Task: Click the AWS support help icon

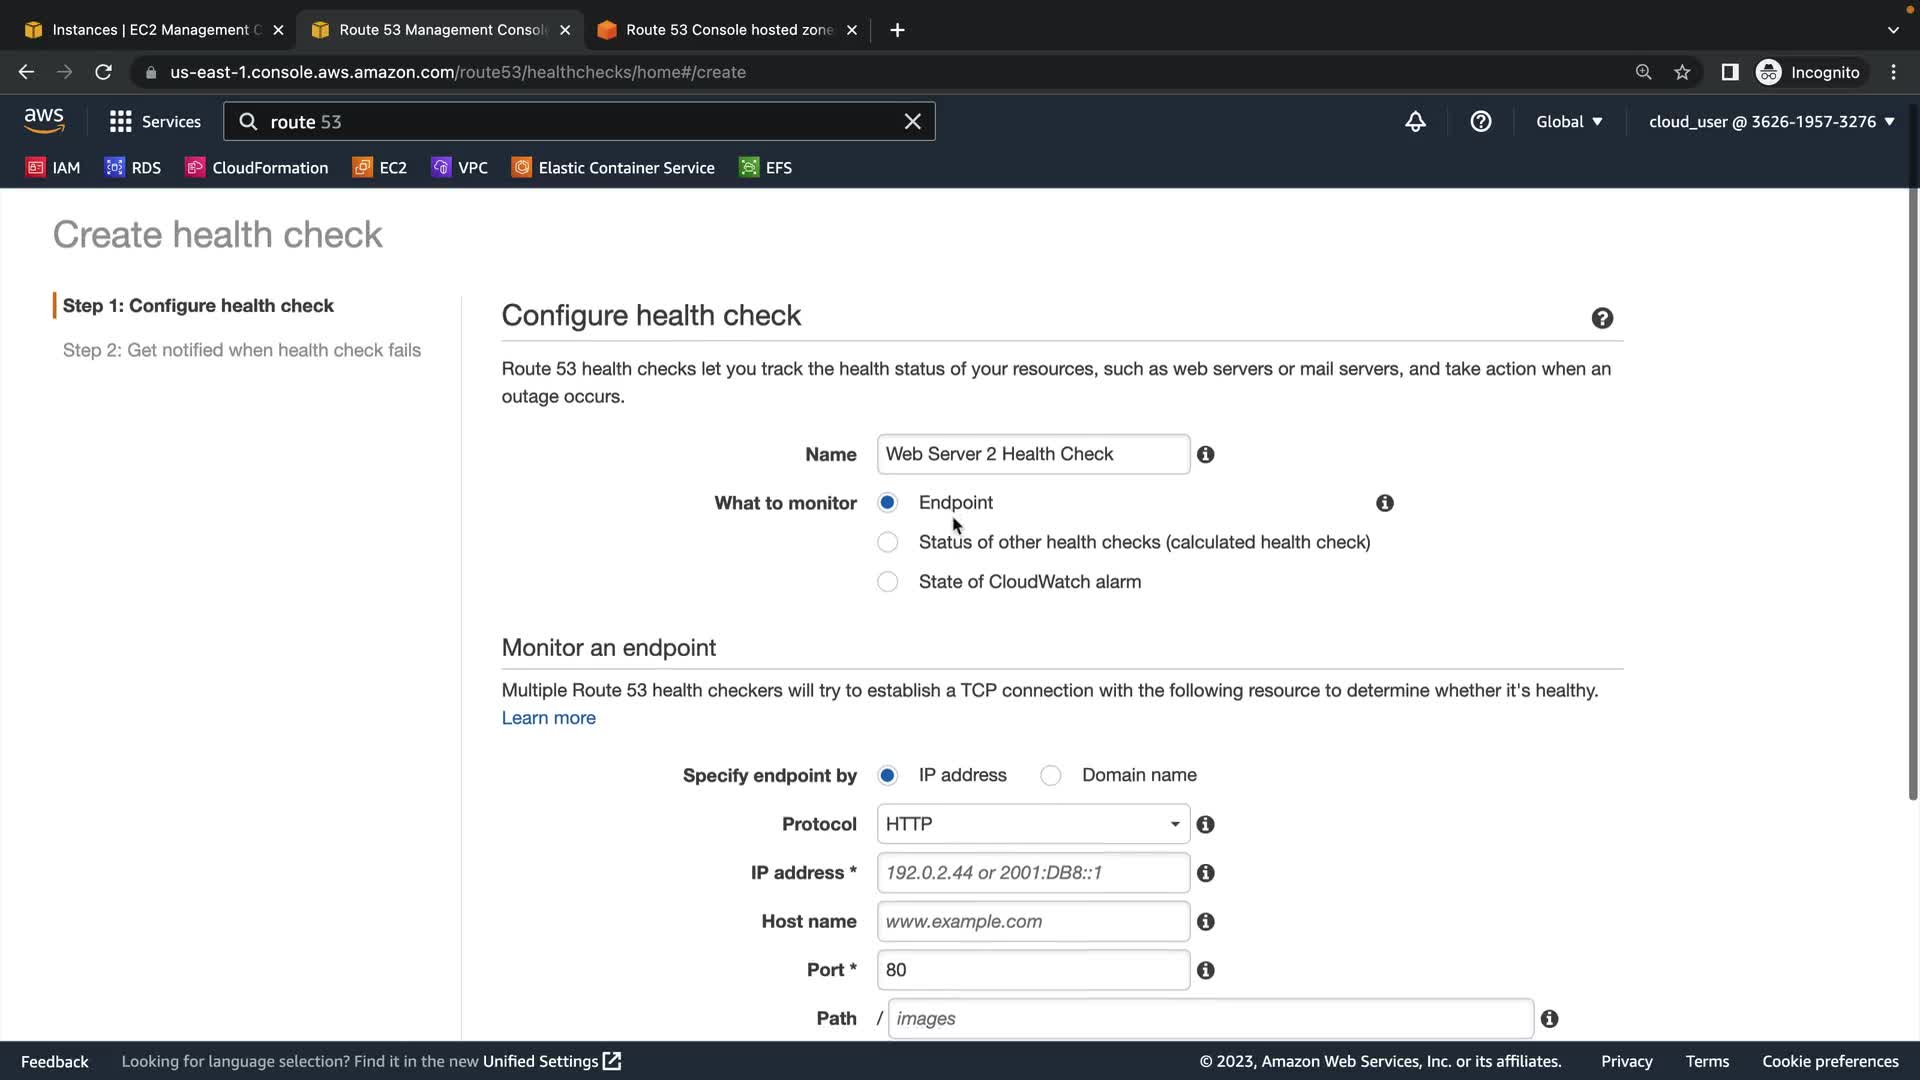Action: pos(1481,122)
